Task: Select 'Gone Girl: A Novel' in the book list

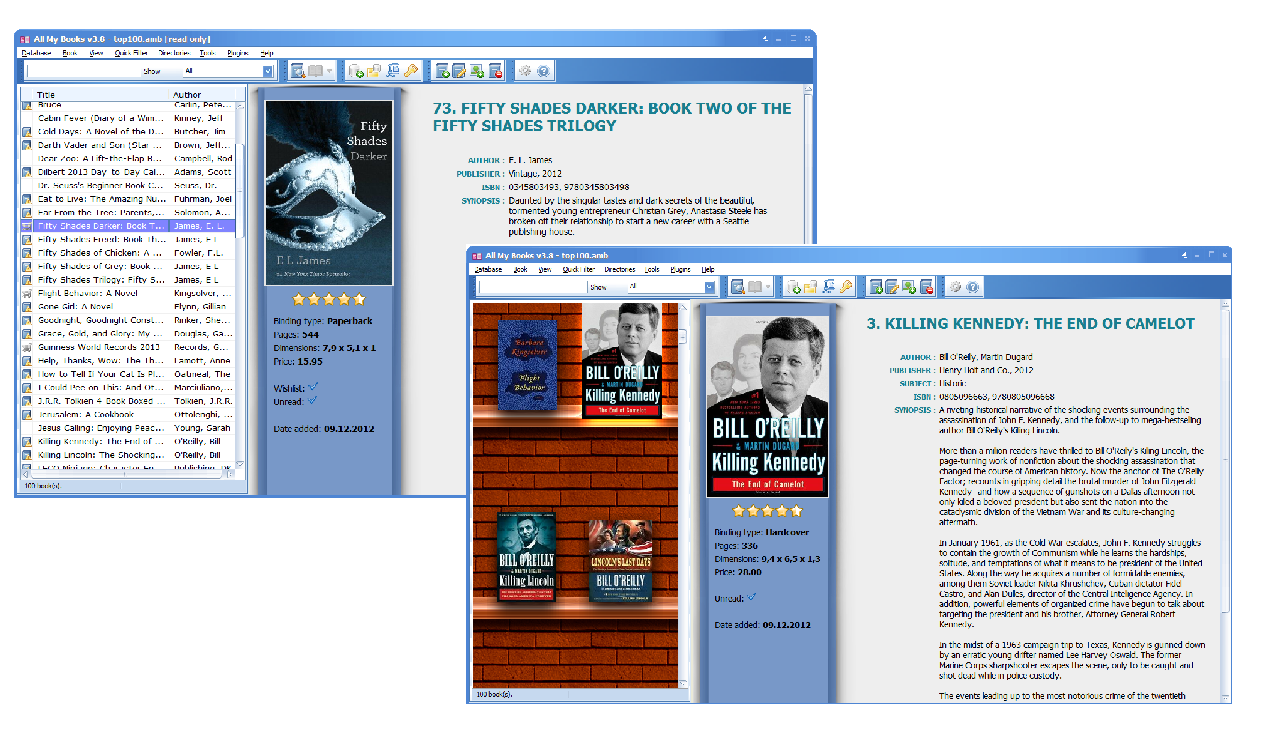Action: [128, 307]
